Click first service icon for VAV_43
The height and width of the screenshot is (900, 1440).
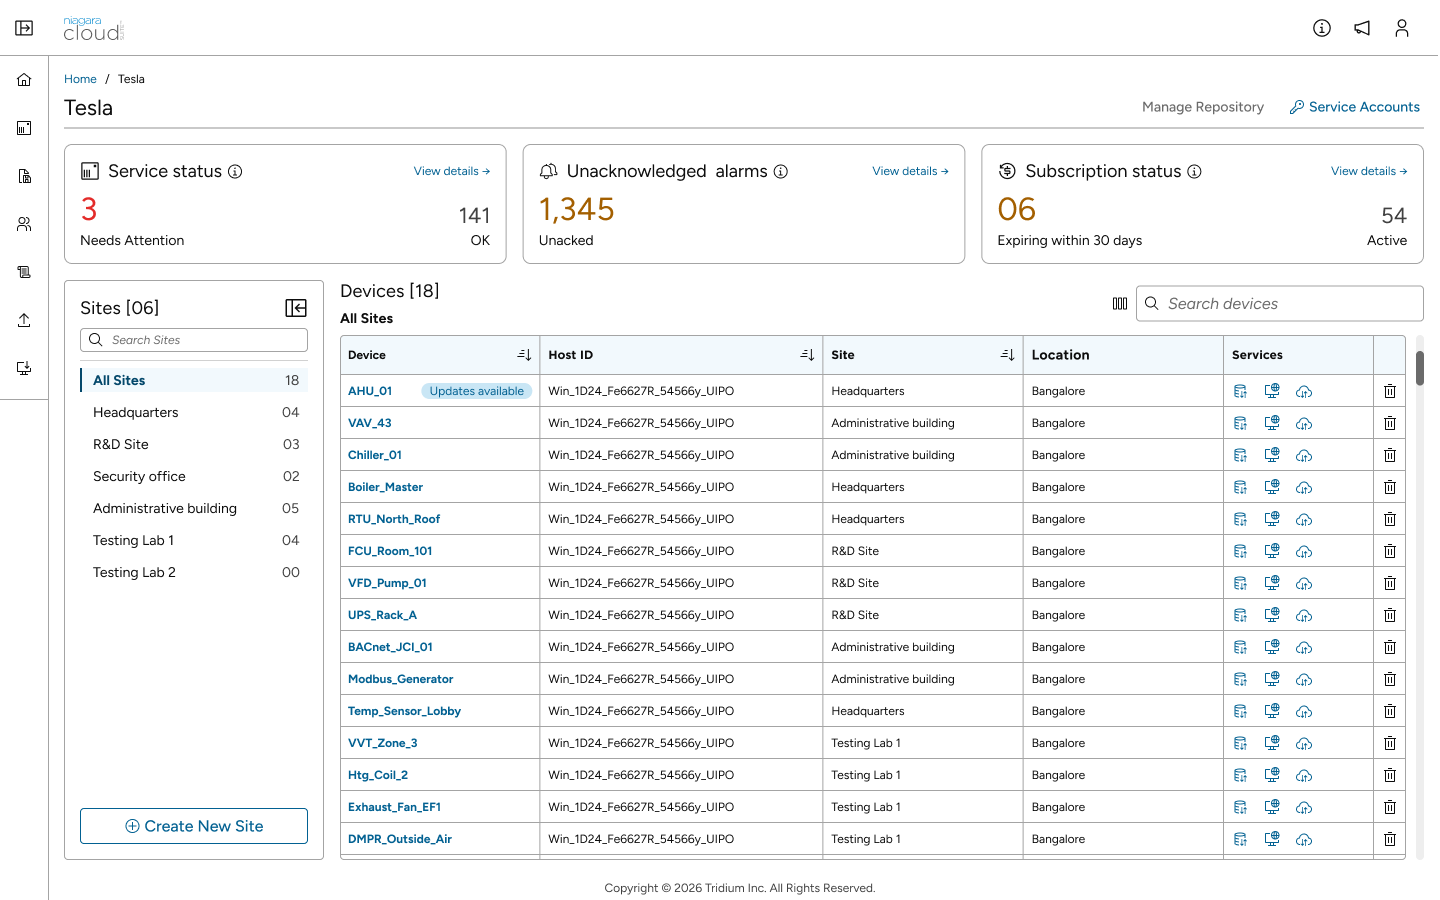coord(1240,423)
